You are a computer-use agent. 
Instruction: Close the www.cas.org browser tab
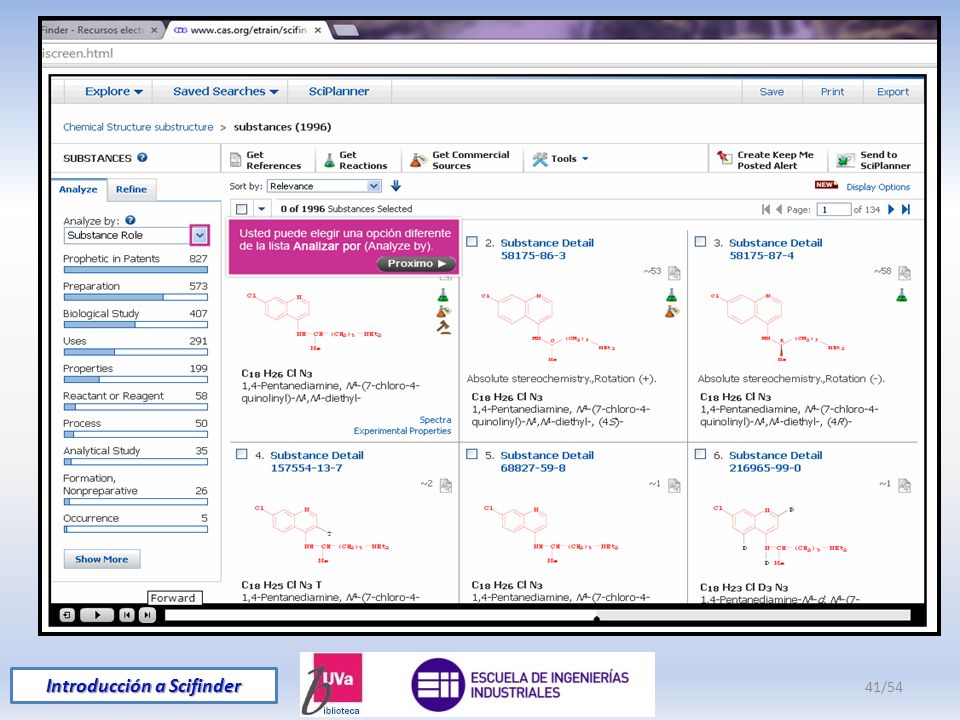point(318,30)
